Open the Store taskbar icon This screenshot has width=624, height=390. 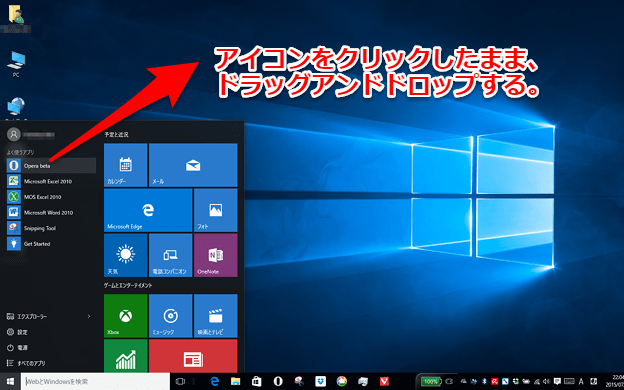[x=257, y=382]
